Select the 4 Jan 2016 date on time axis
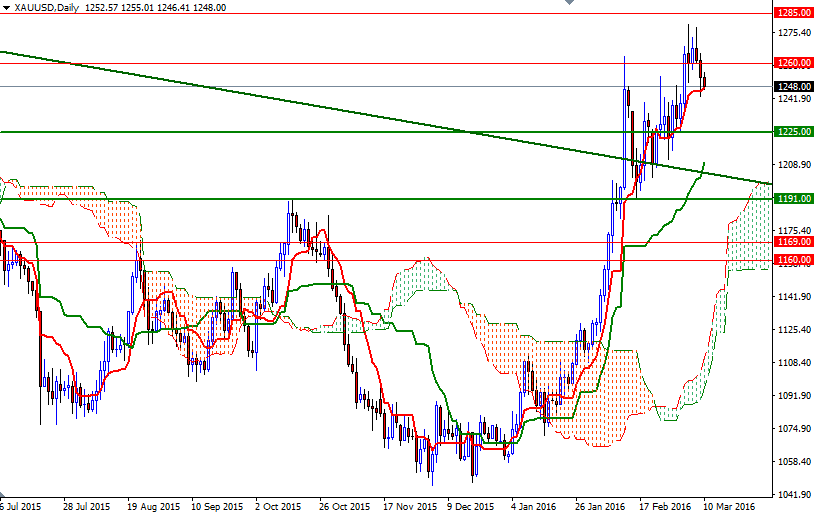This screenshot has height=514, width=814. pyautogui.click(x=534, y=507)
